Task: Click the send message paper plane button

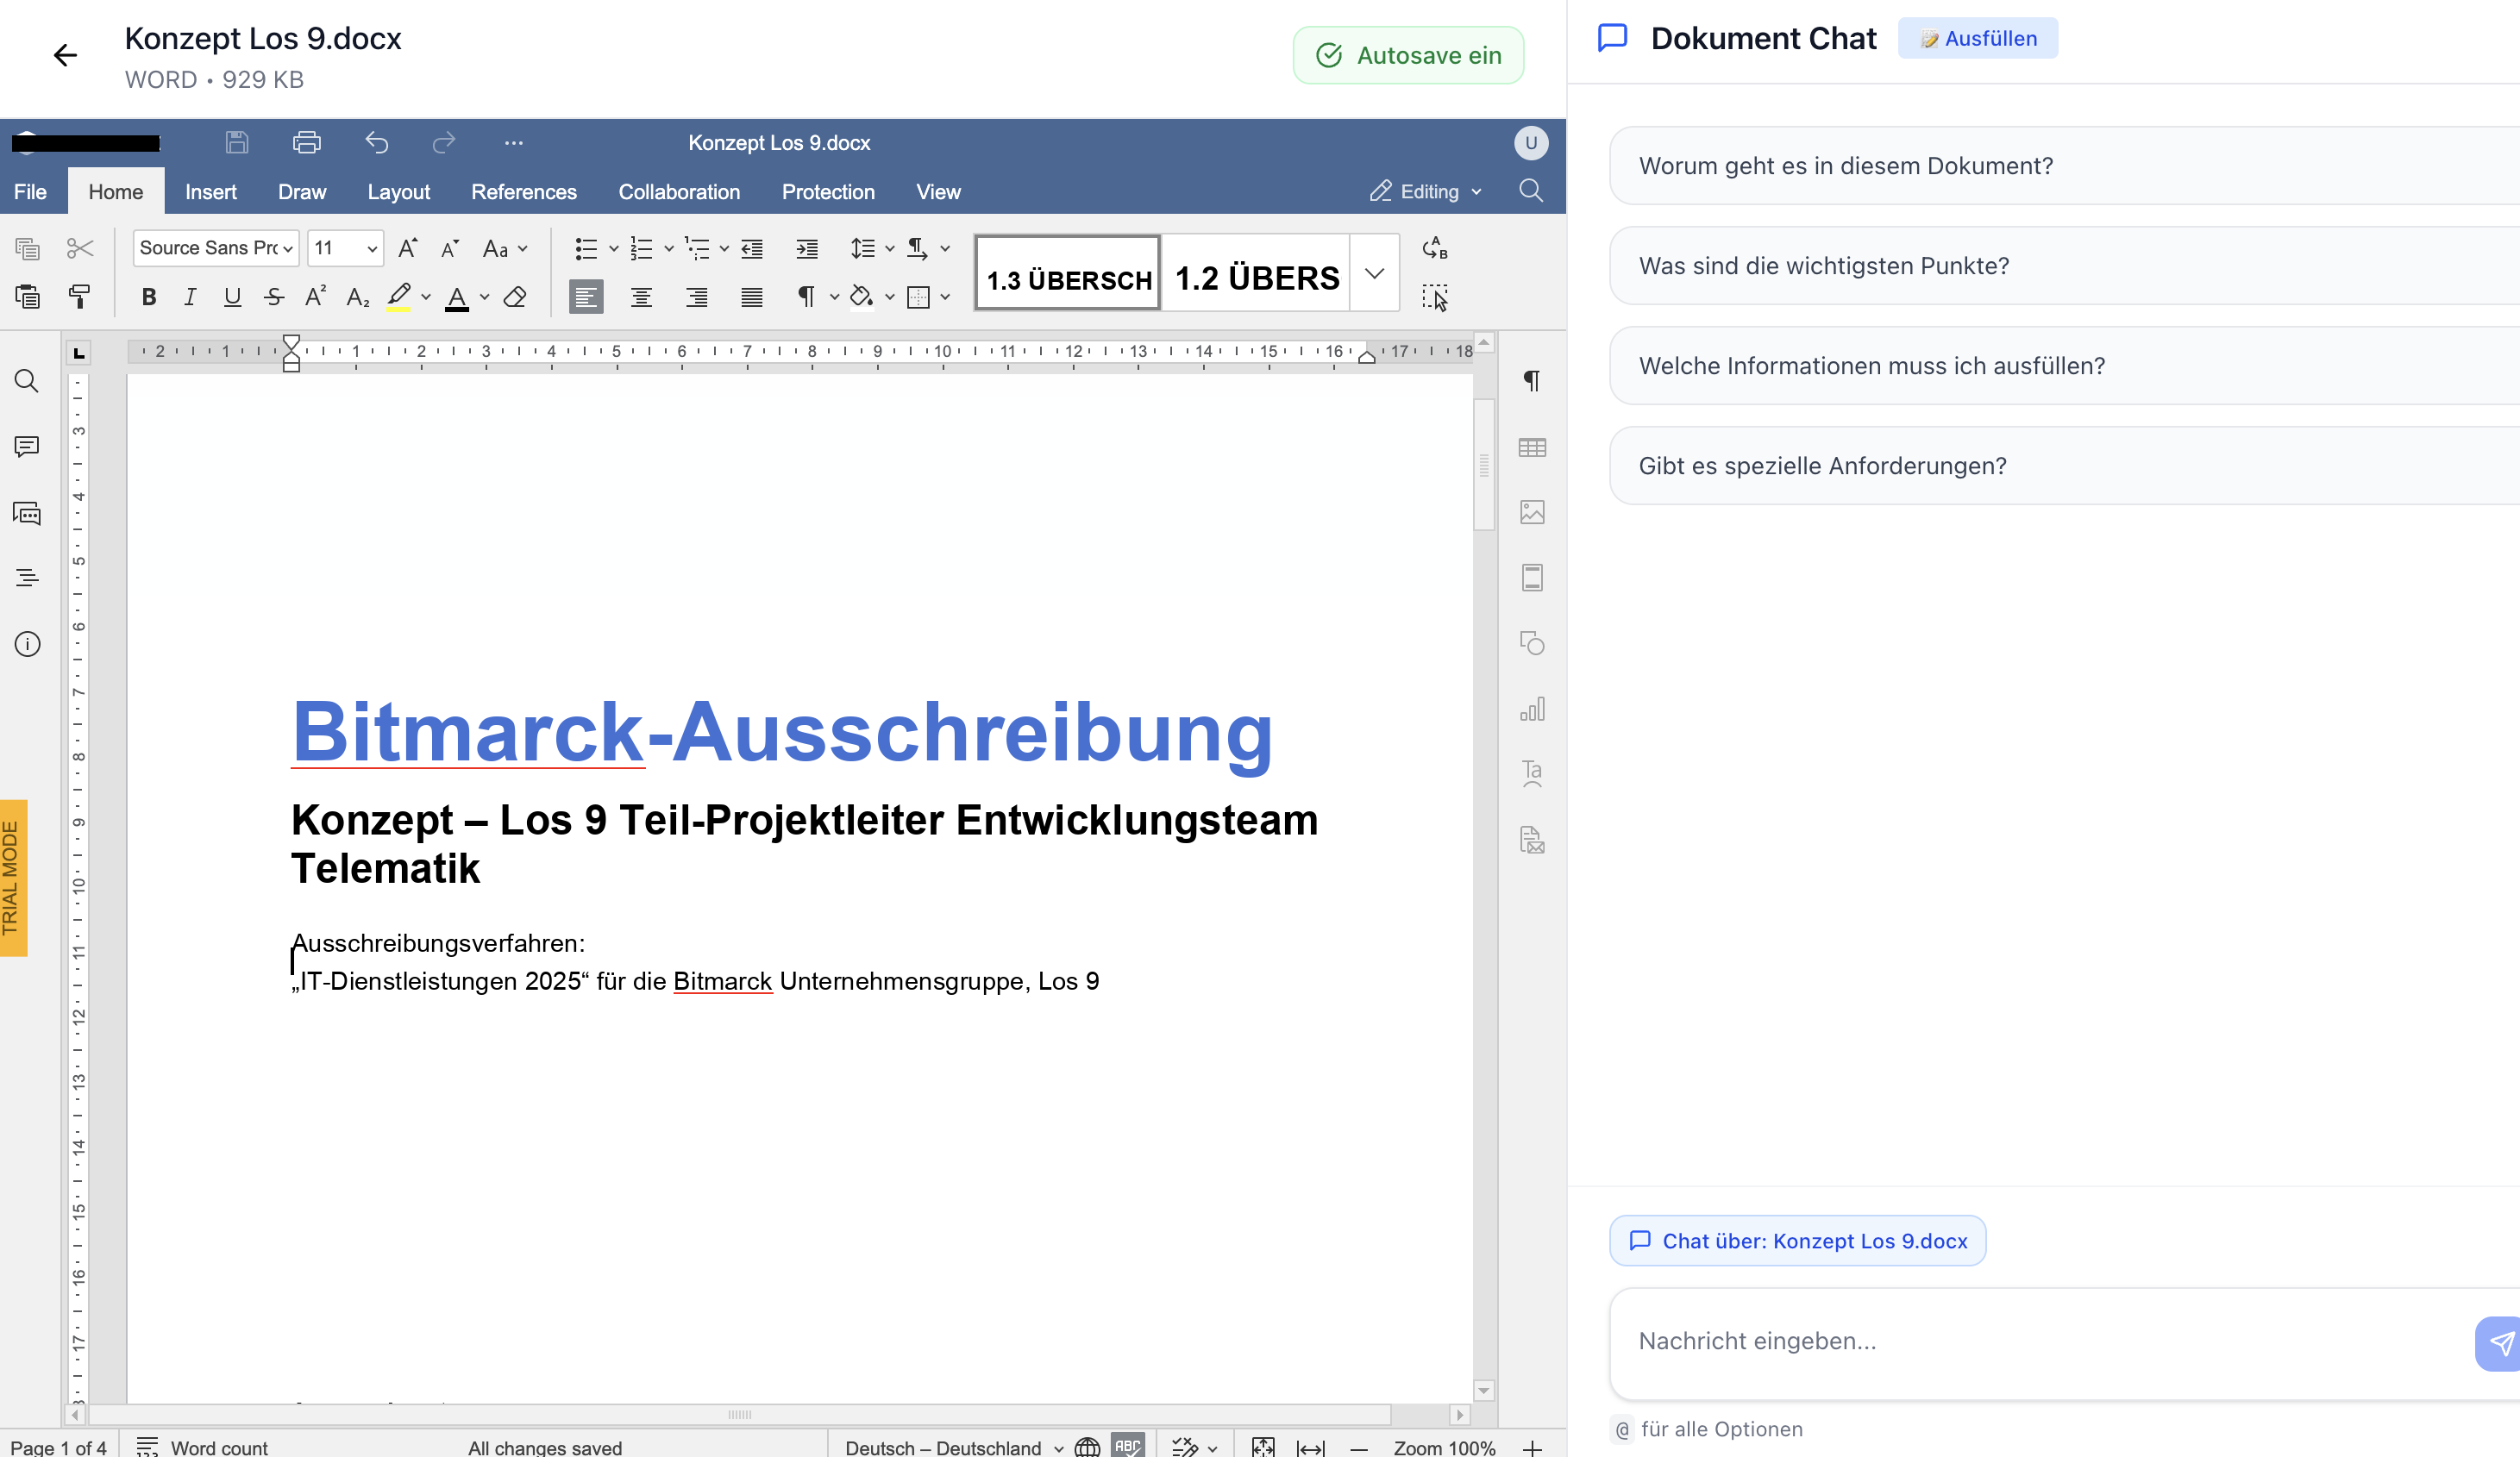Action: click(x=2500, y=1343)
